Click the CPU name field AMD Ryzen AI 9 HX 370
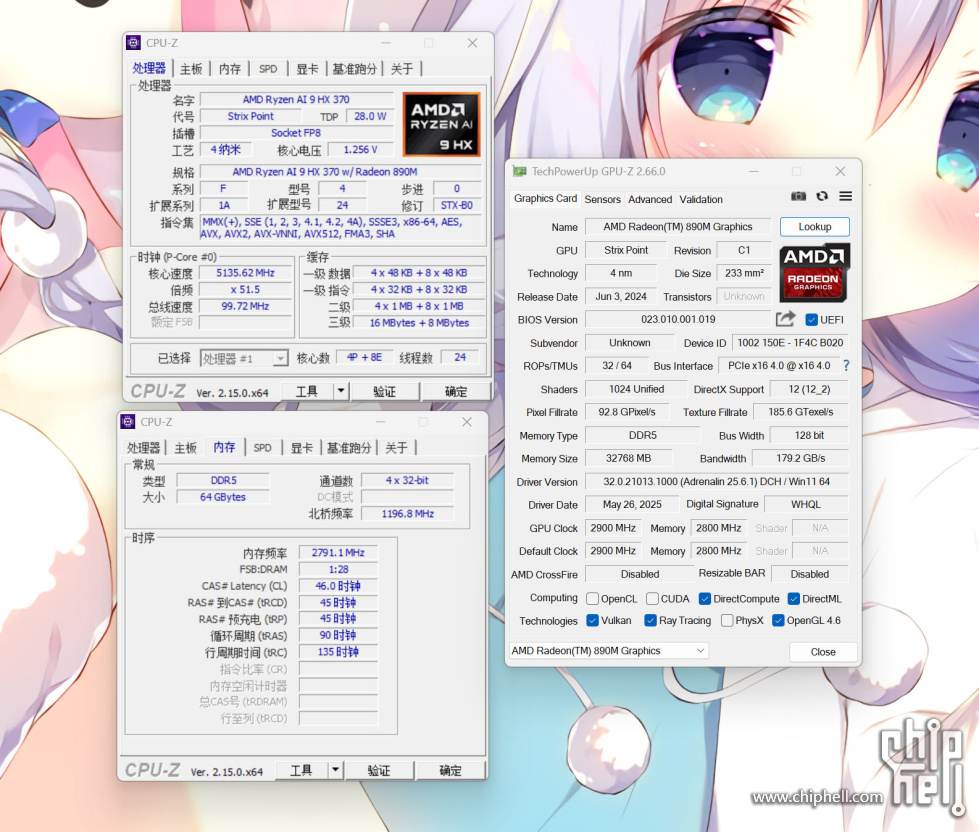 [296, 99]
